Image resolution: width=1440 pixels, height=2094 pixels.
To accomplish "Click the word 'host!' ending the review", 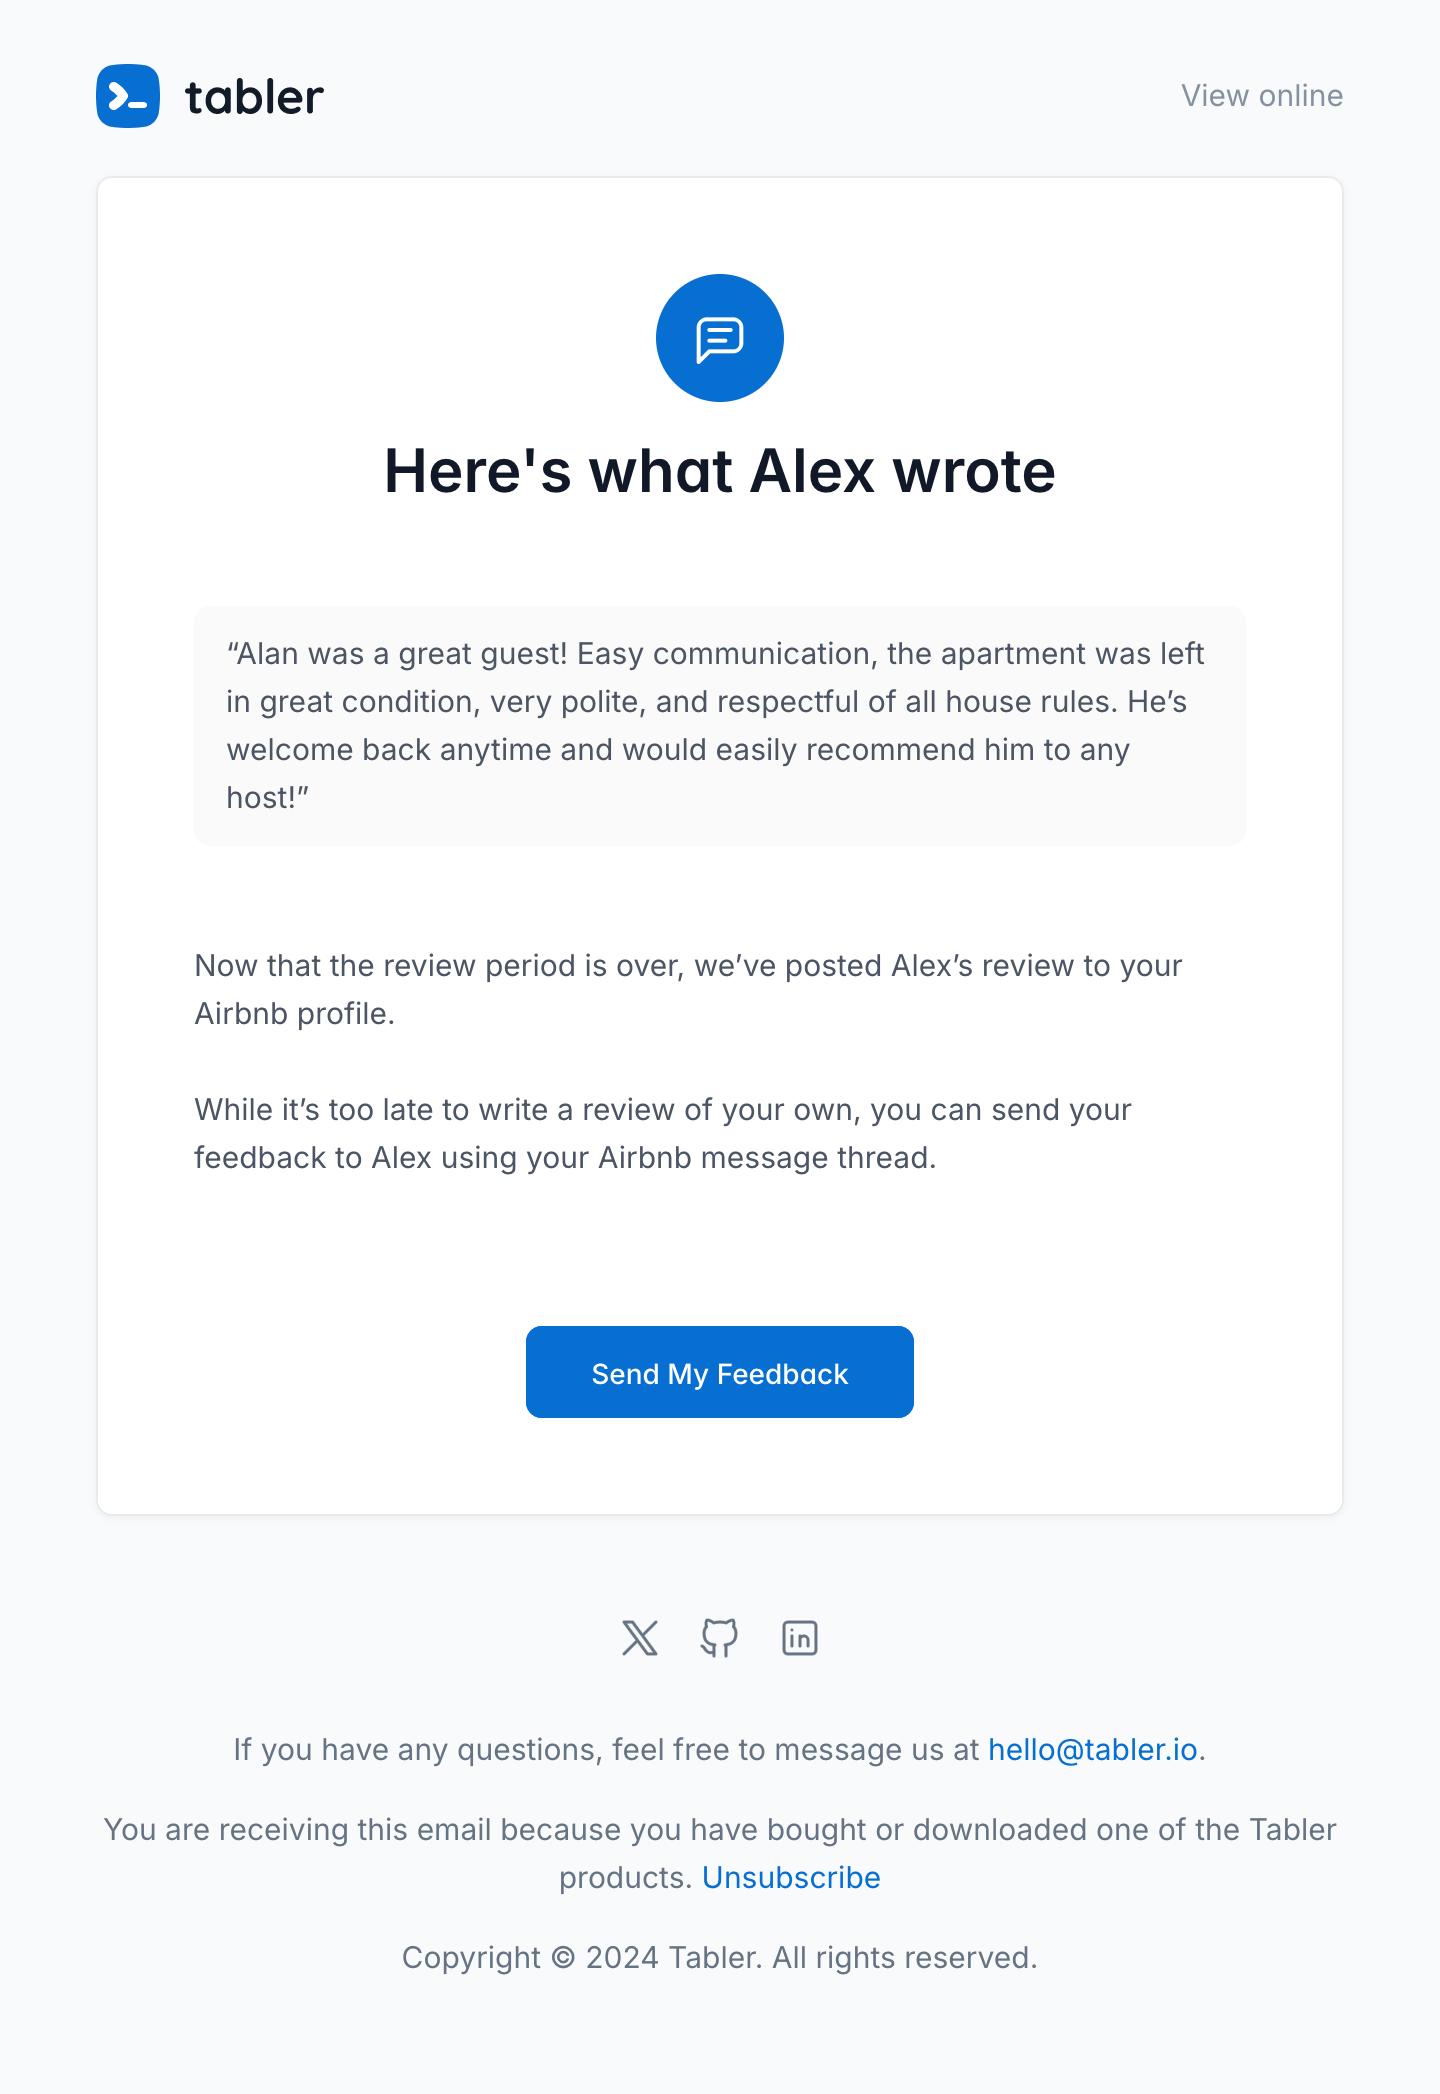I will pyautogui.click(x=266, y=798).
